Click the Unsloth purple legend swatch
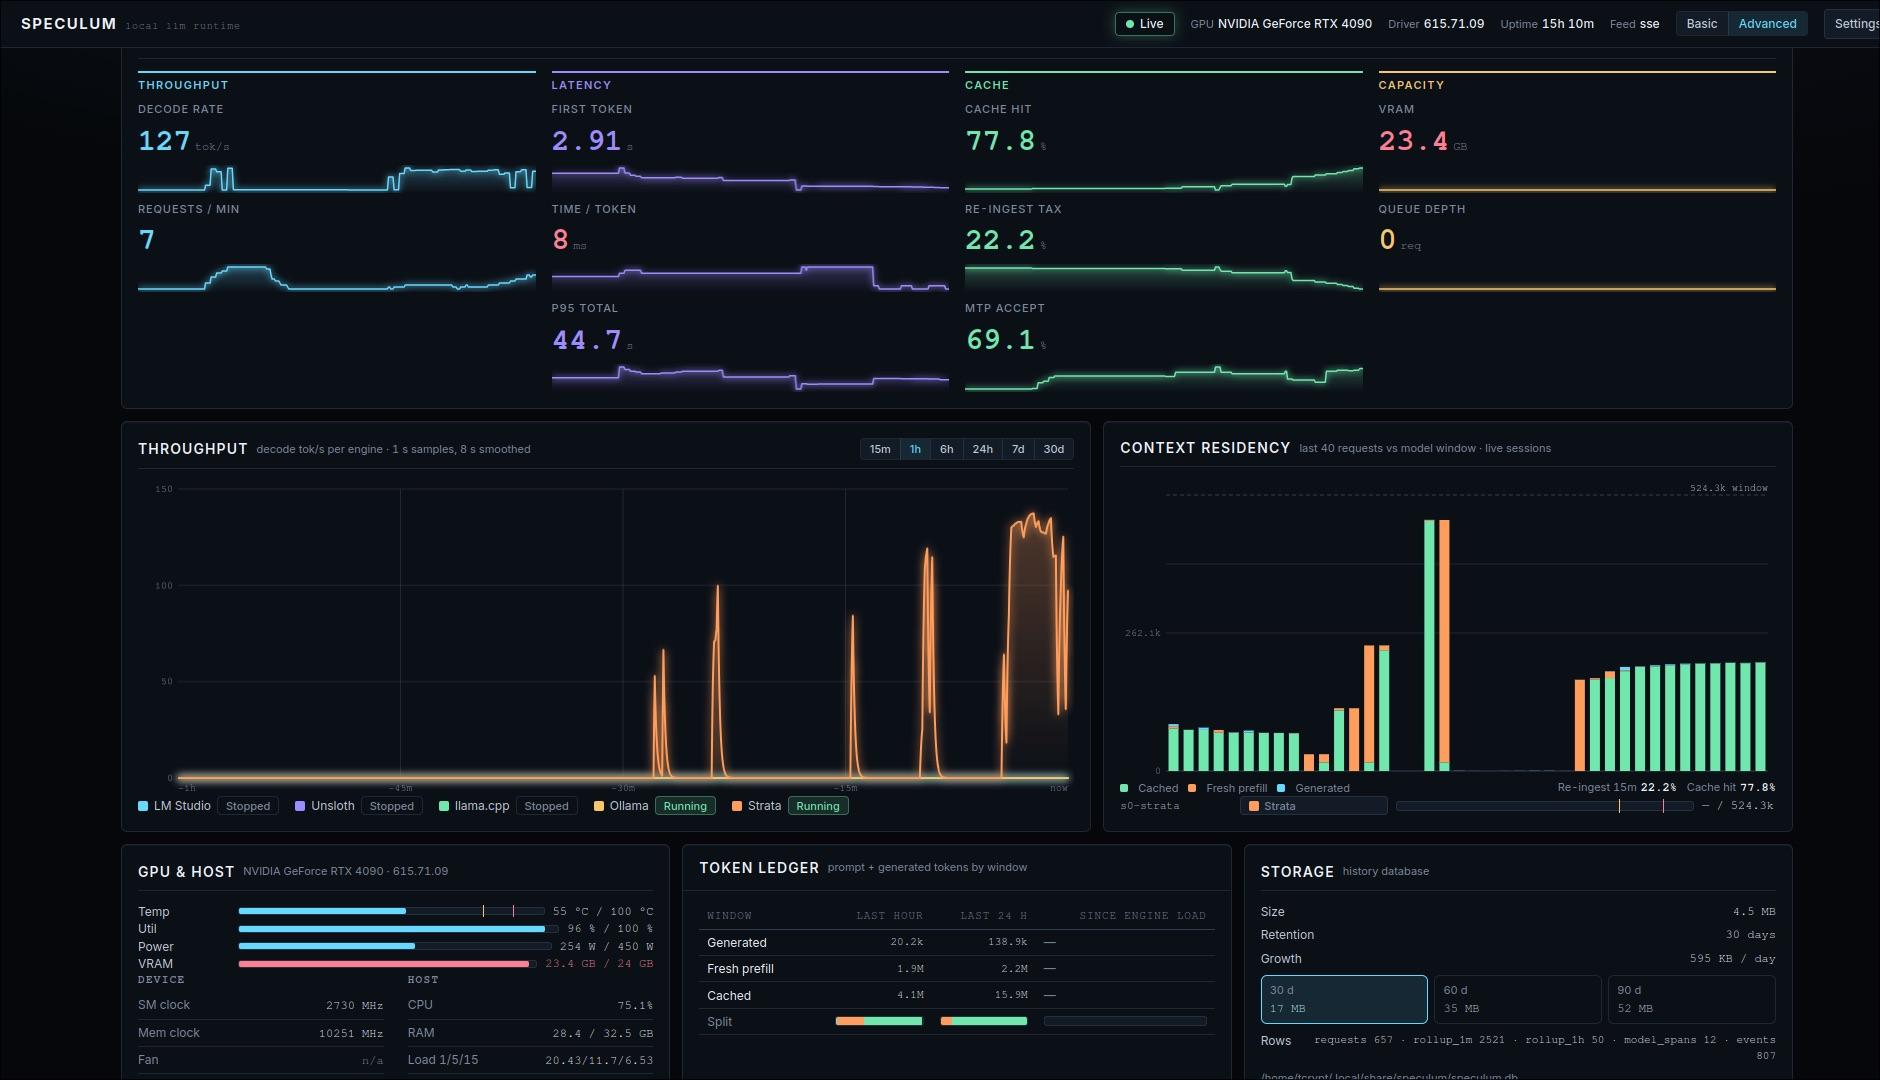The height and width of the screenshot is (1080, 1880). [300, 806]
